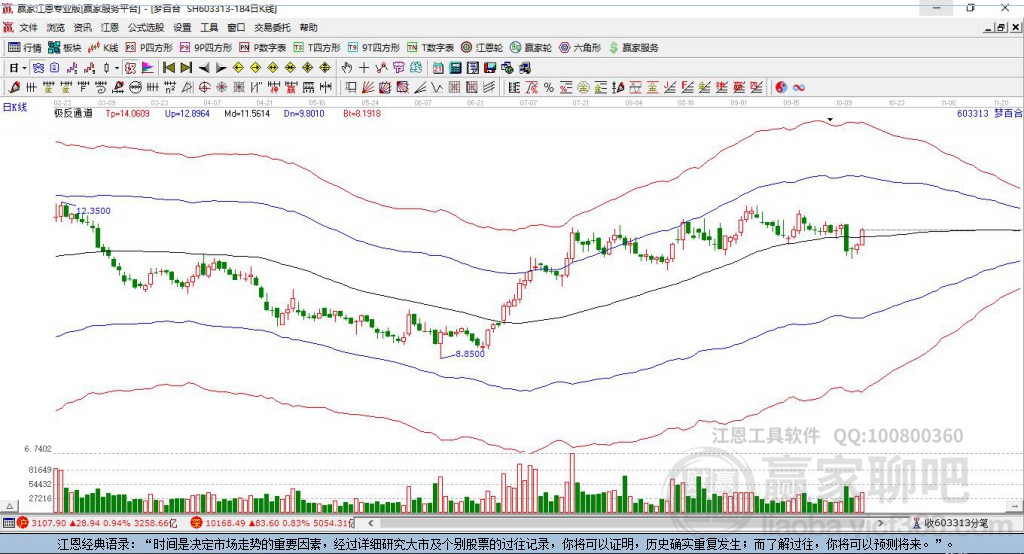Click the red floppy save icon
Image resolution: width=1024 pixels, height=554 pixels.
click(x=490, y=68)
